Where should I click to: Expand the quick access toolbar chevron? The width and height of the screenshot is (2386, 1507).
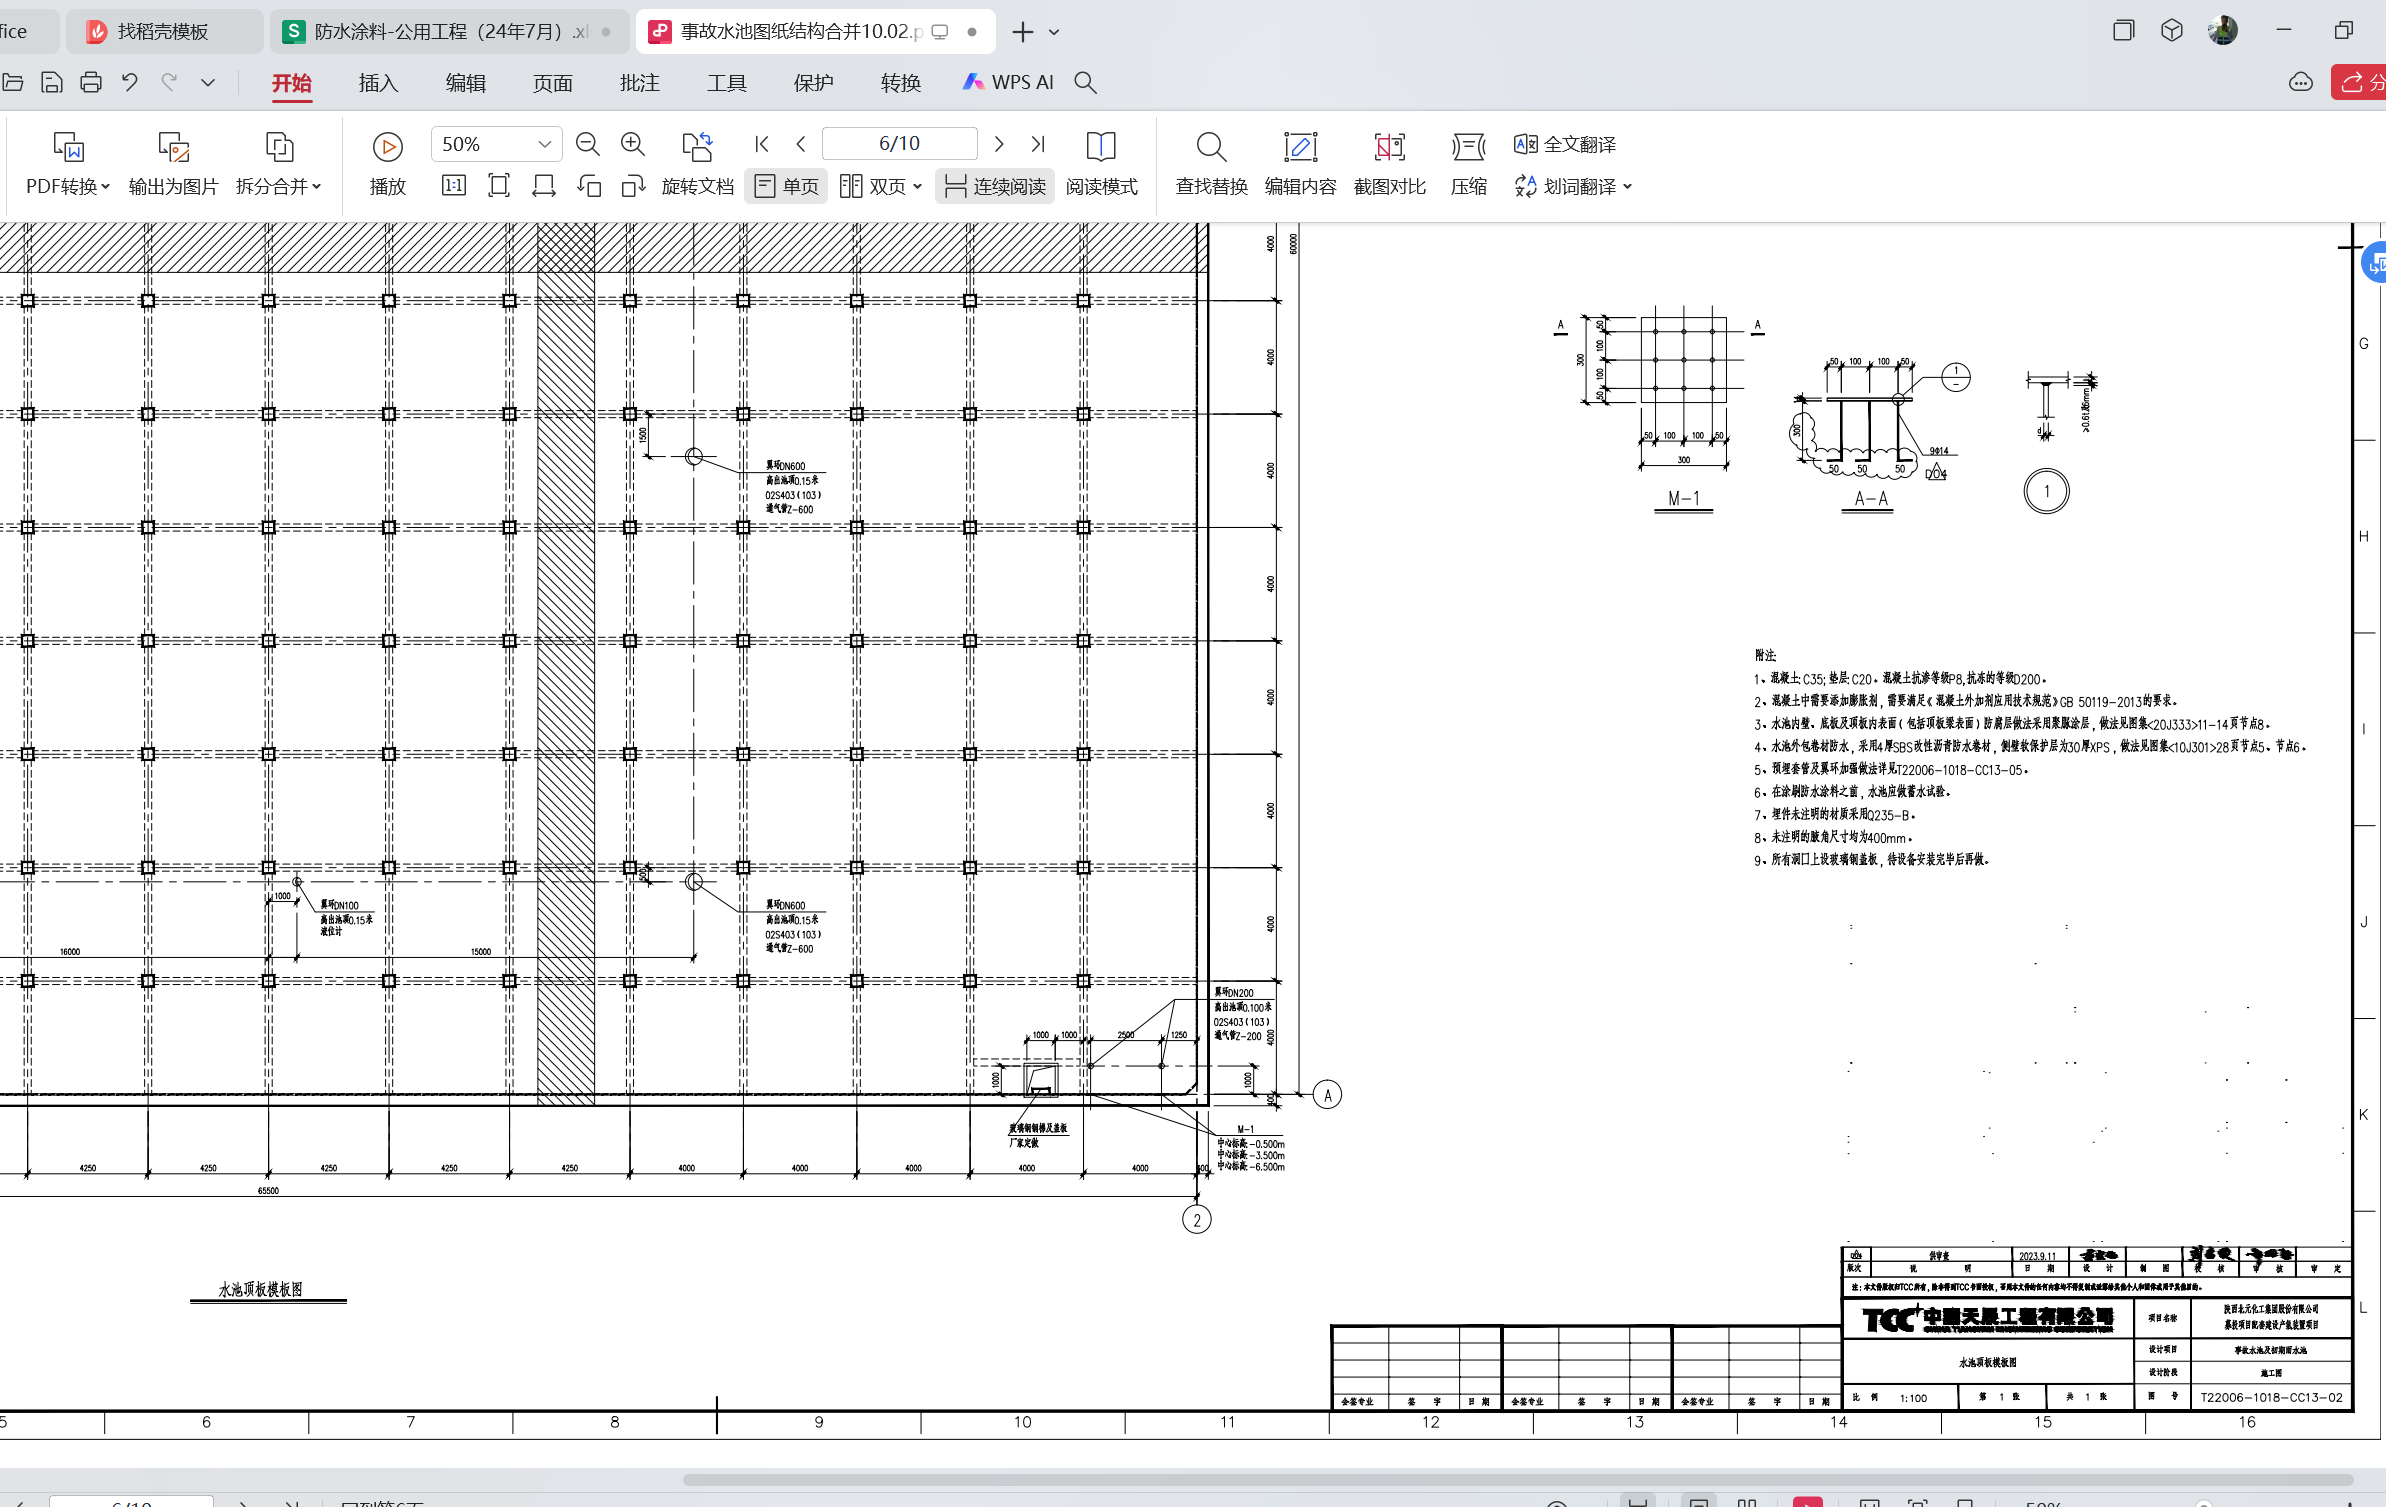(x=208, y=83)
